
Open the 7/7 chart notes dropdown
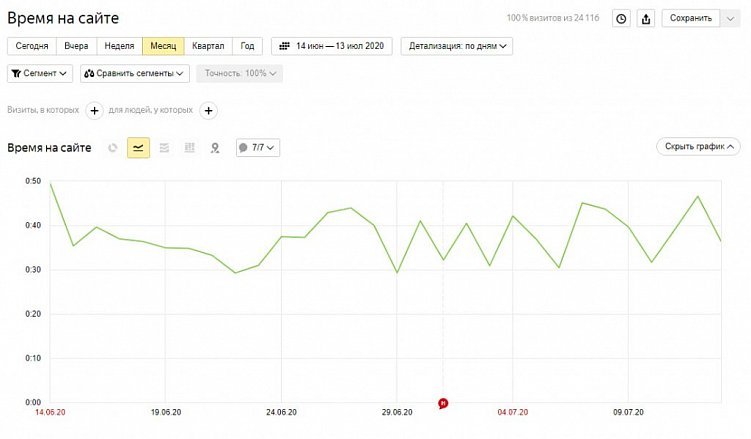pos(258,147)
